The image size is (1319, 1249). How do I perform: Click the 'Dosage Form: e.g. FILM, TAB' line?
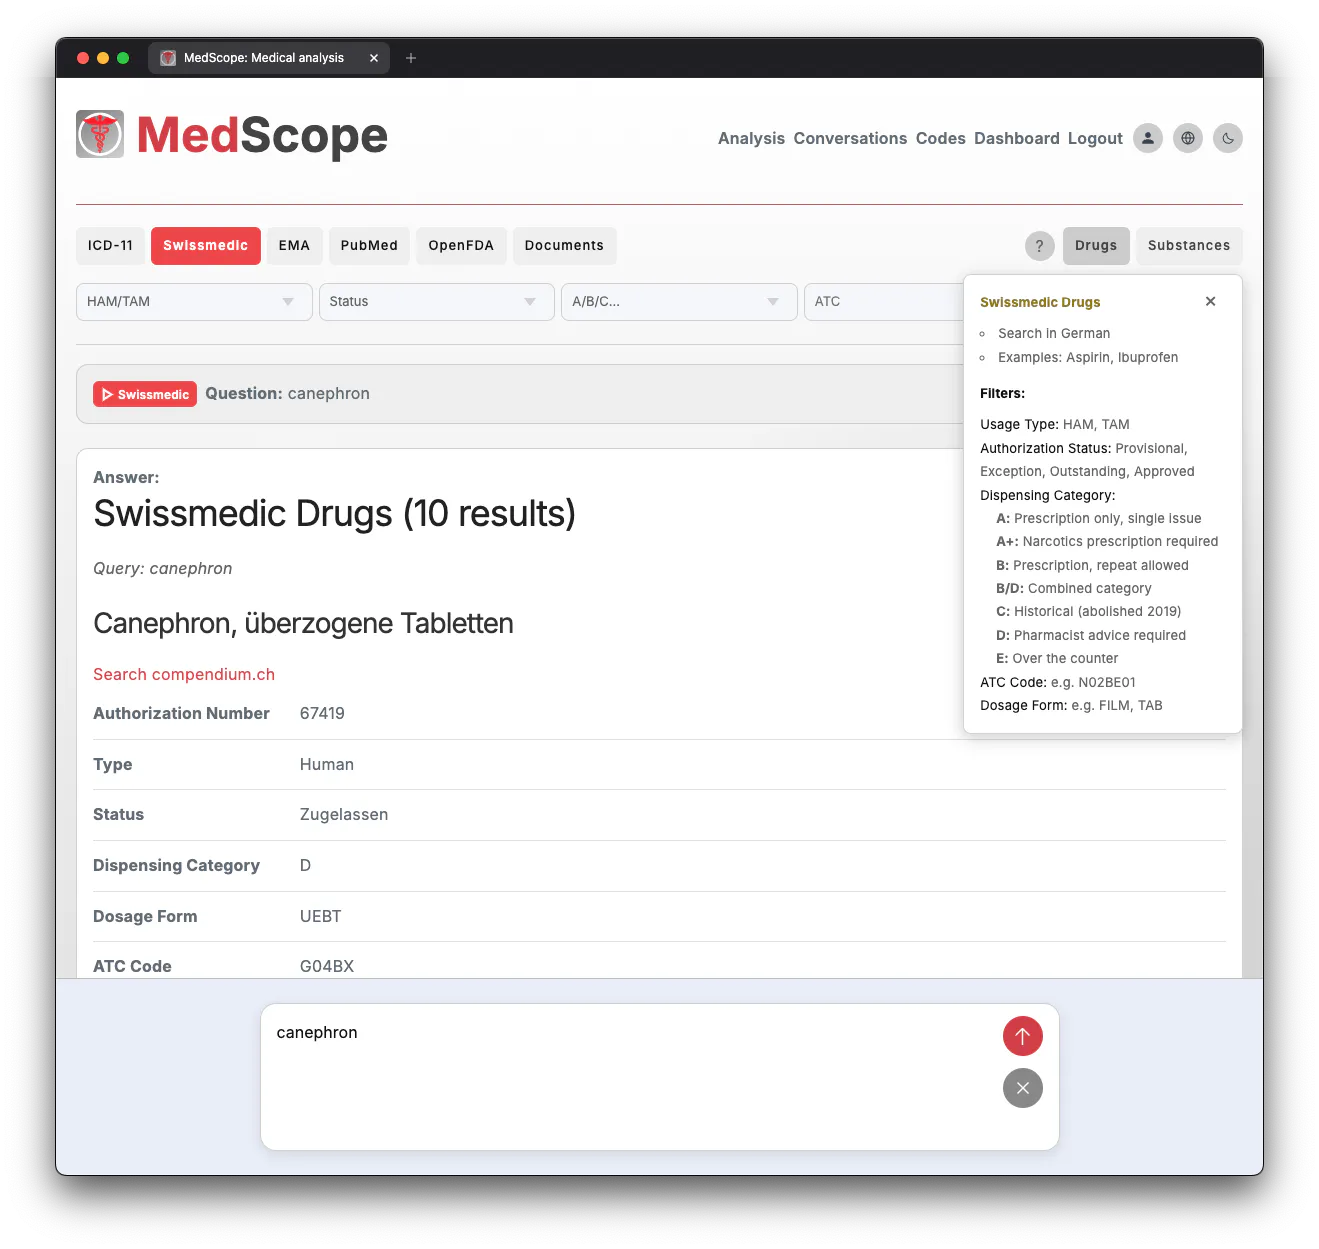point(1071,706)
